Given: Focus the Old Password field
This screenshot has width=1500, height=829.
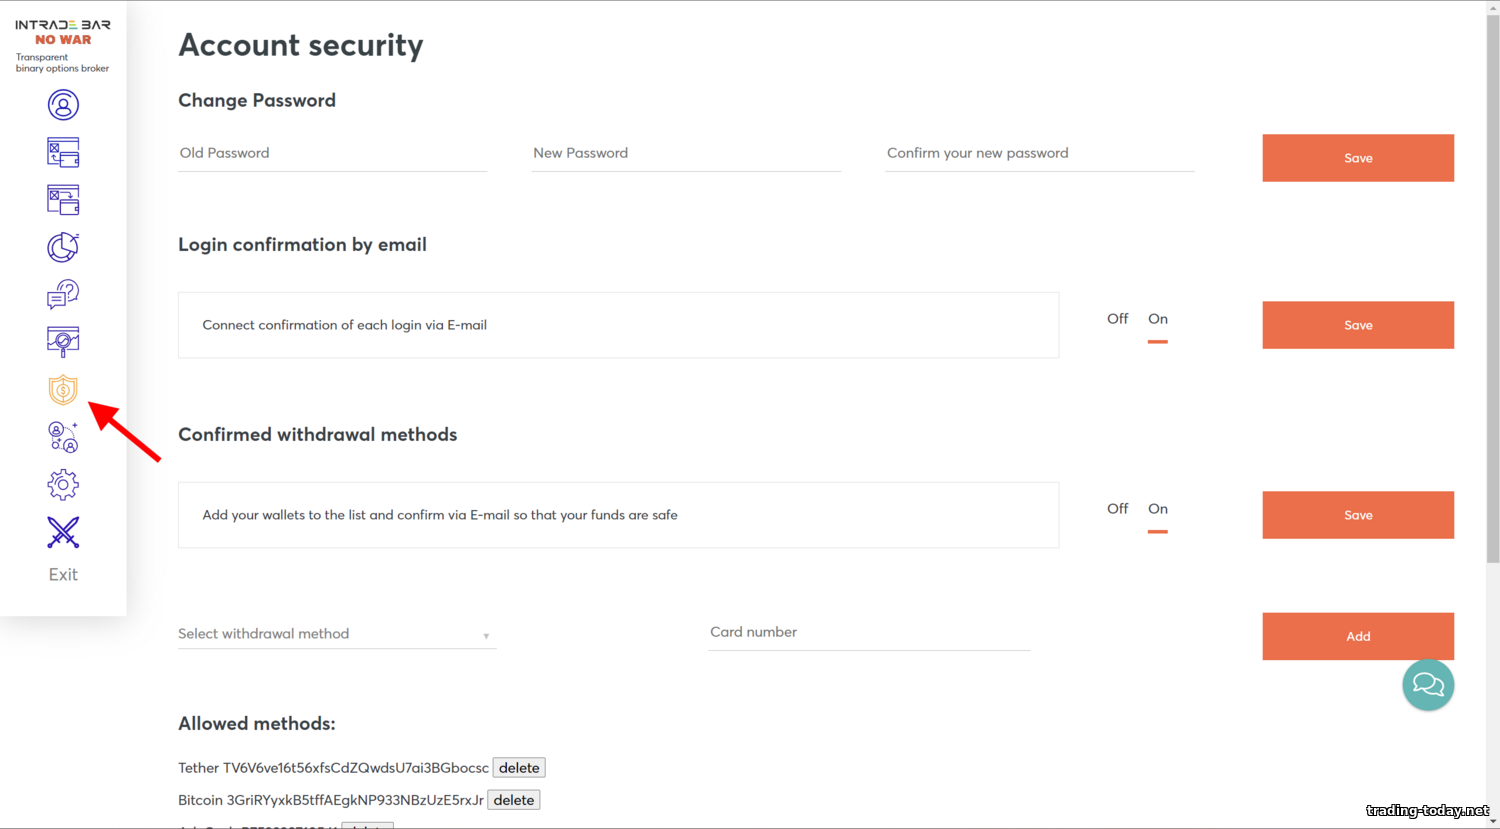Looking at the screenshot, I should [332, 153].
